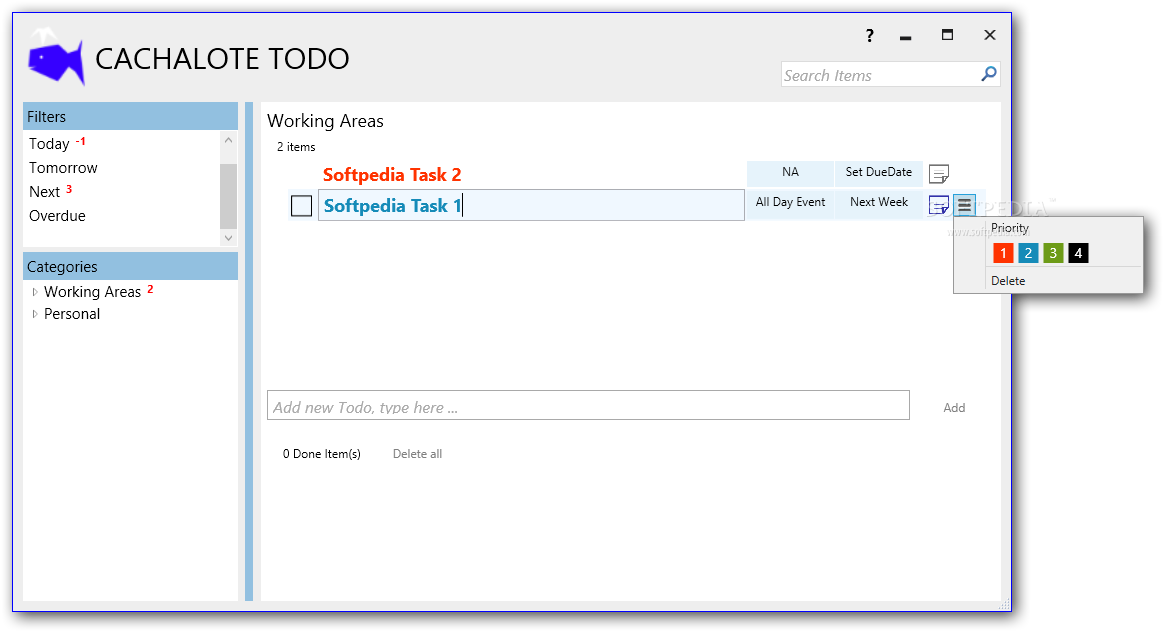Open help with the question mark icon

pos(869,35)
